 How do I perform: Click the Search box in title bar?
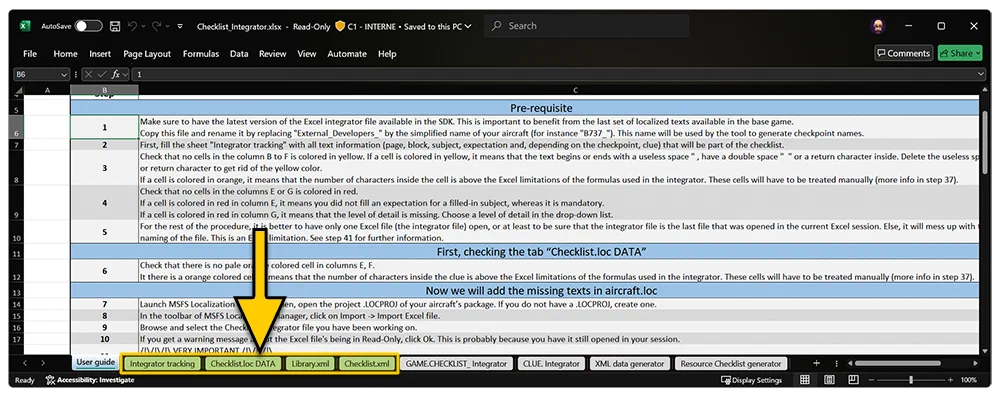(587, 26)
